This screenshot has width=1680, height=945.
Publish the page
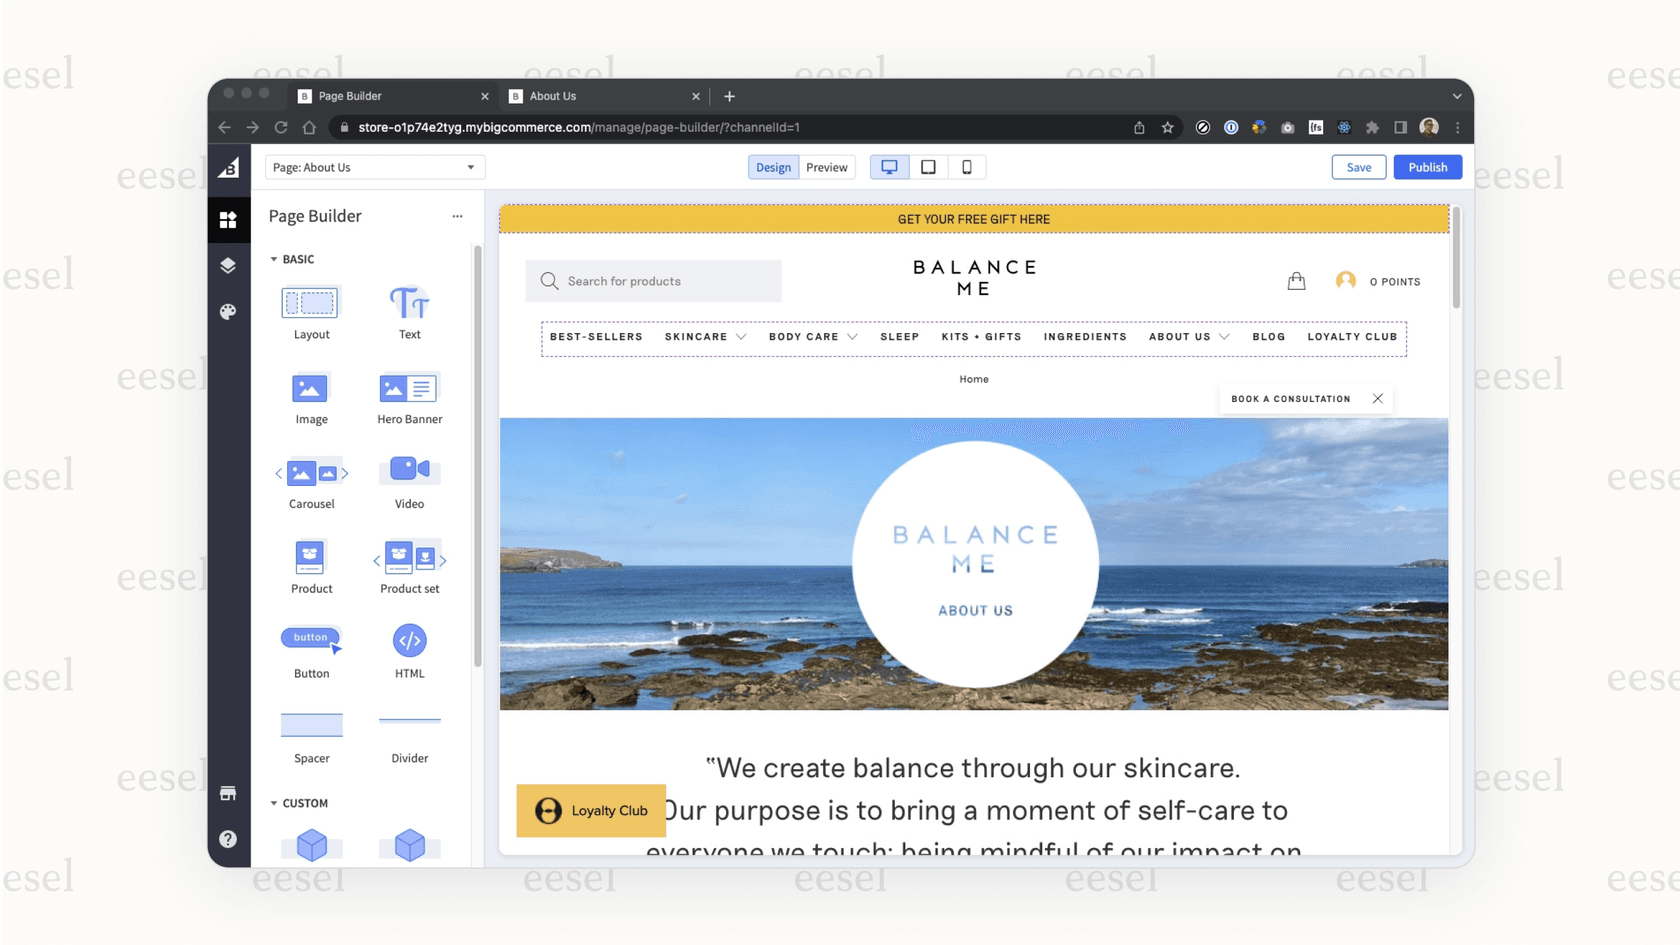pyautogui.click(x=1427, y=167)
